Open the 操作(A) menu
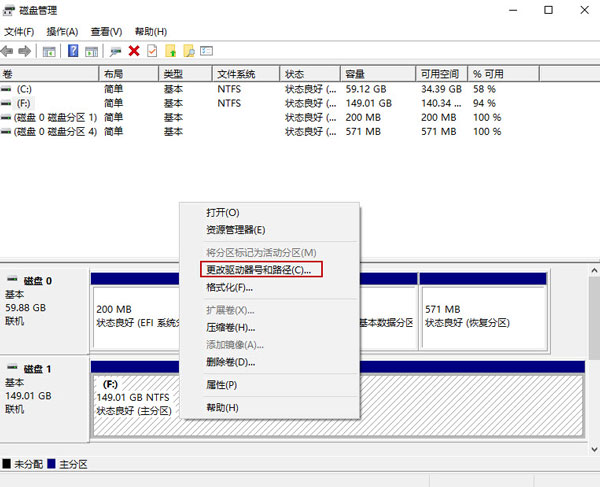 point(62,32)
